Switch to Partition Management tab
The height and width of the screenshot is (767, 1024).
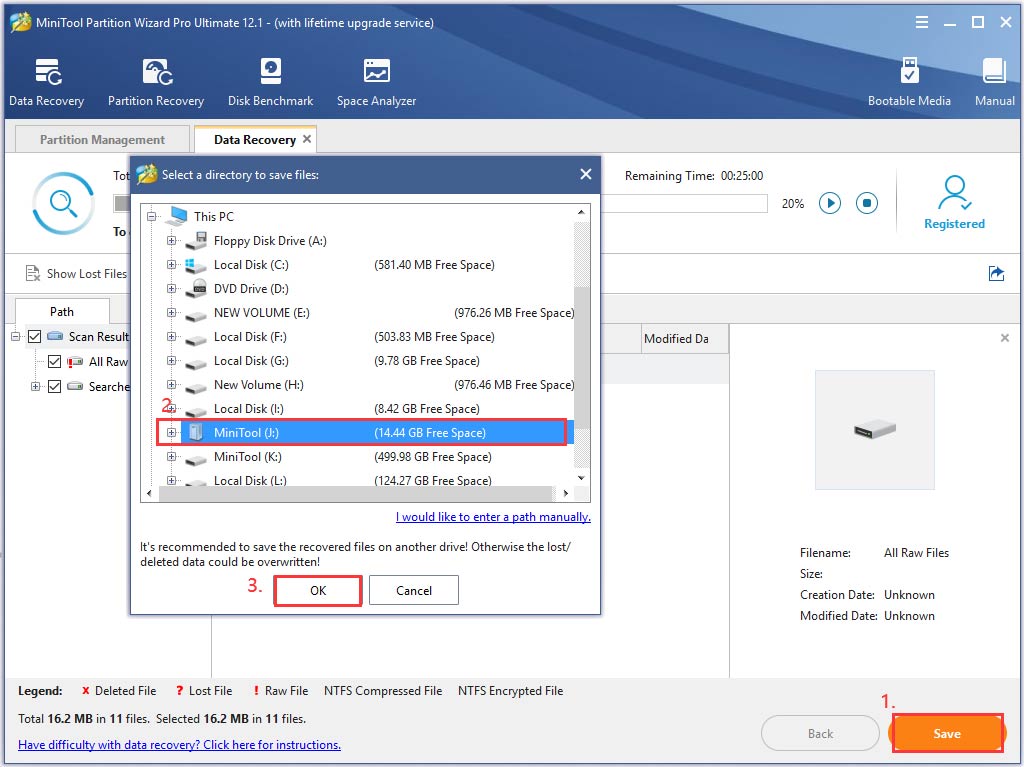pos(102,139)
